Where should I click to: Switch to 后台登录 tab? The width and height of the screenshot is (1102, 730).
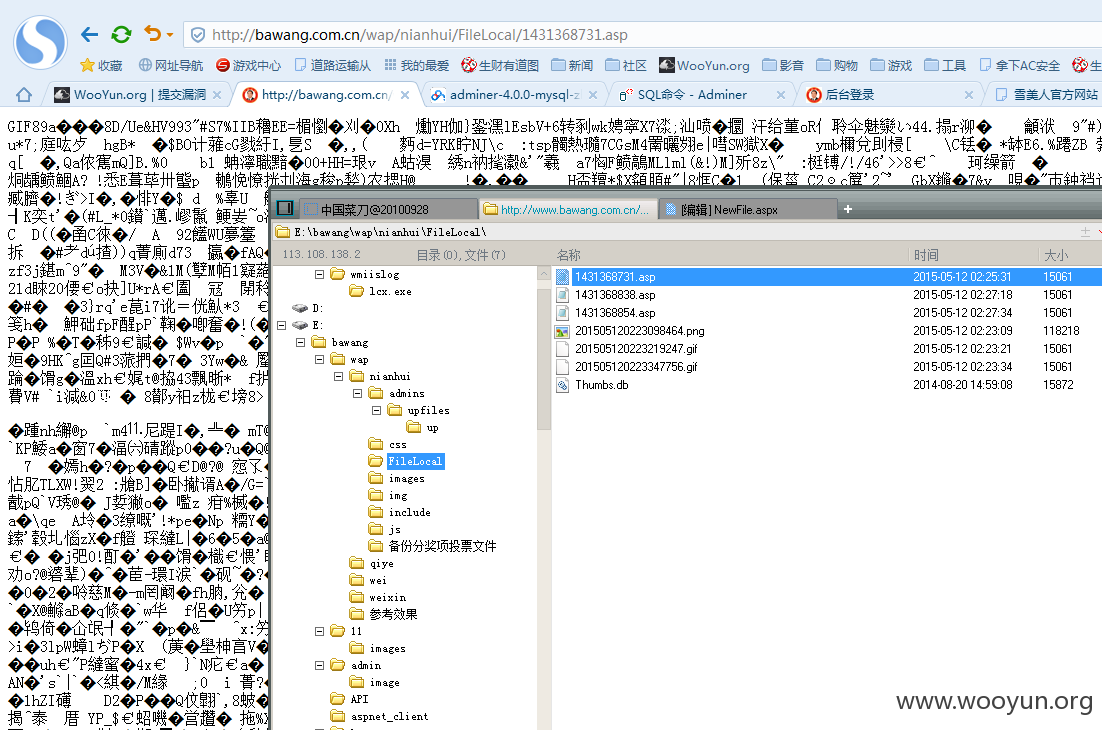pos(849,94)
